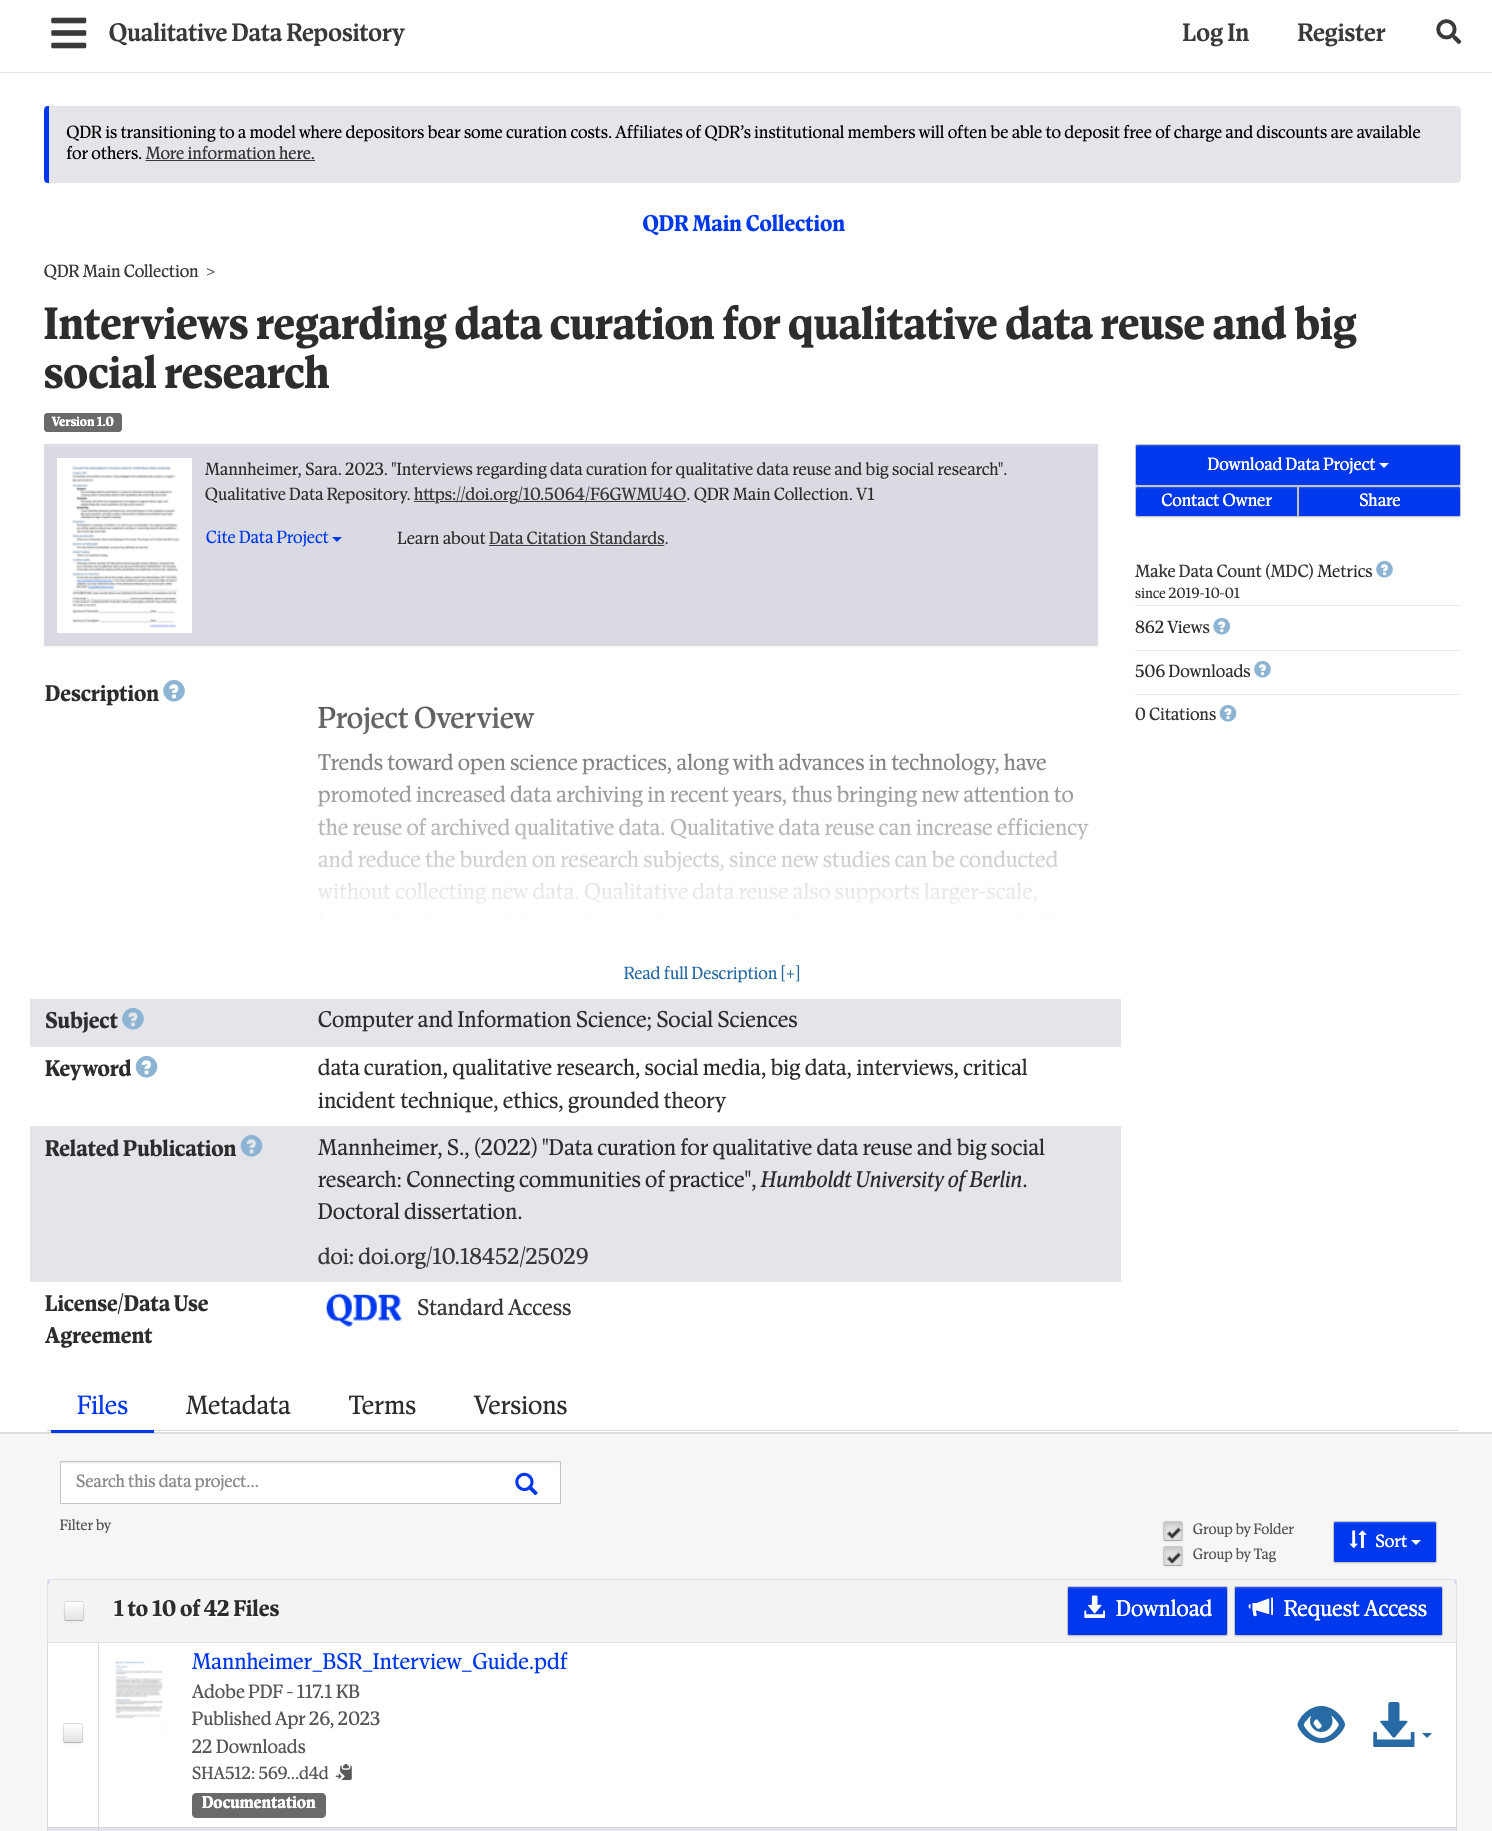Switch to the Terms tab

(x=382, y=1405)
